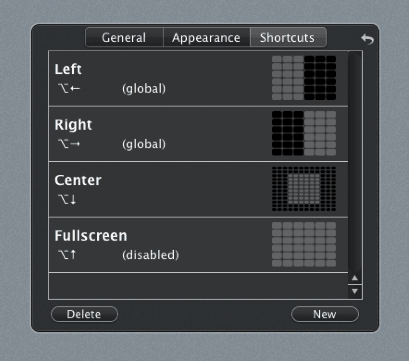Switch to the General tab
This screenshot has height=361, width=409.
pos(124,38)
